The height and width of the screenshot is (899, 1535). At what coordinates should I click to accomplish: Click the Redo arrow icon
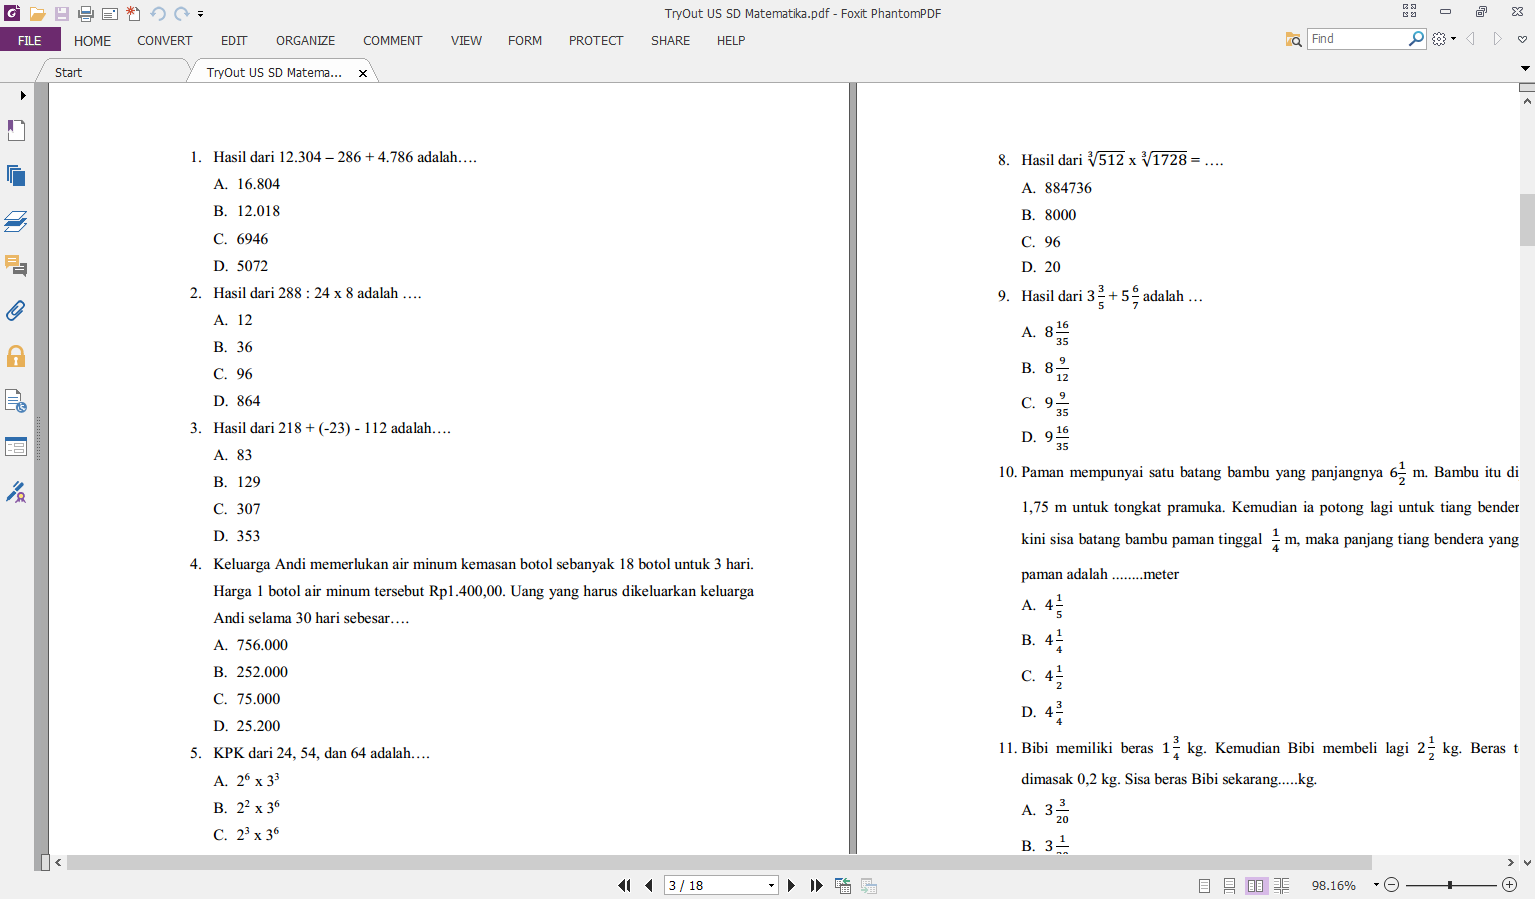click(x=181, y=14)
